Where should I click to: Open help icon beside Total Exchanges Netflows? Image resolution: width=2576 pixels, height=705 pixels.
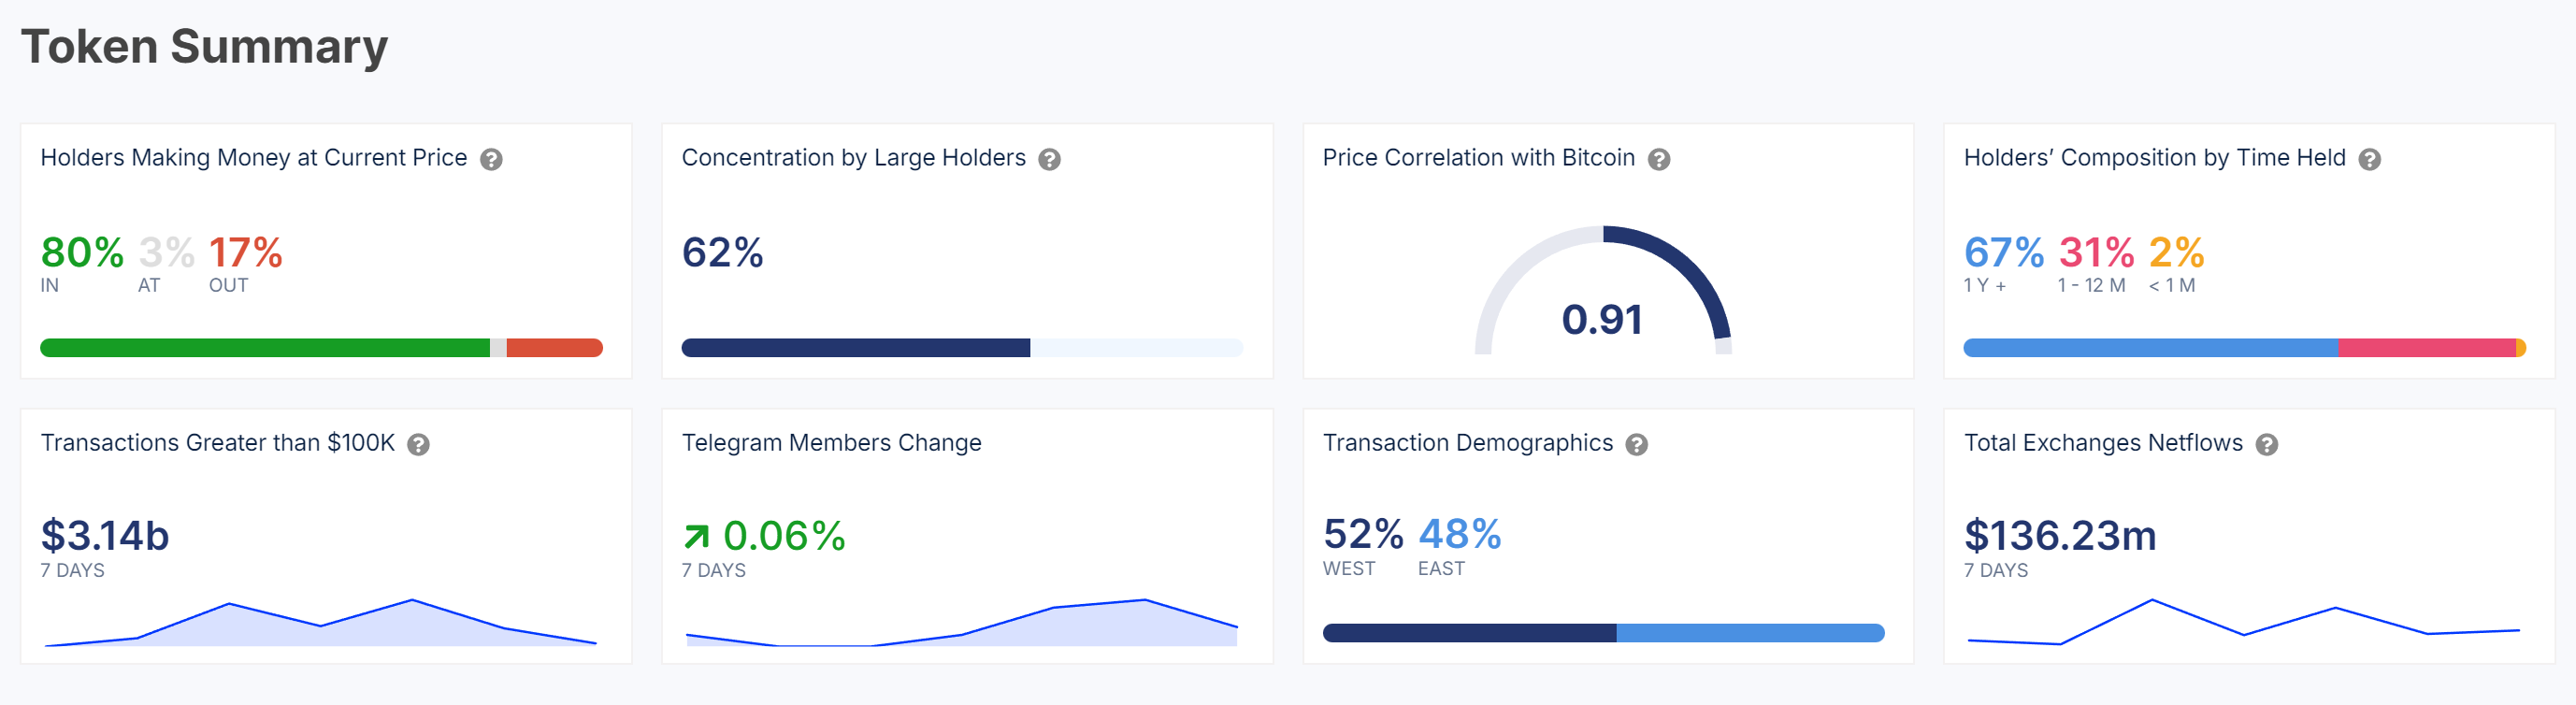tap(2267, 444)
